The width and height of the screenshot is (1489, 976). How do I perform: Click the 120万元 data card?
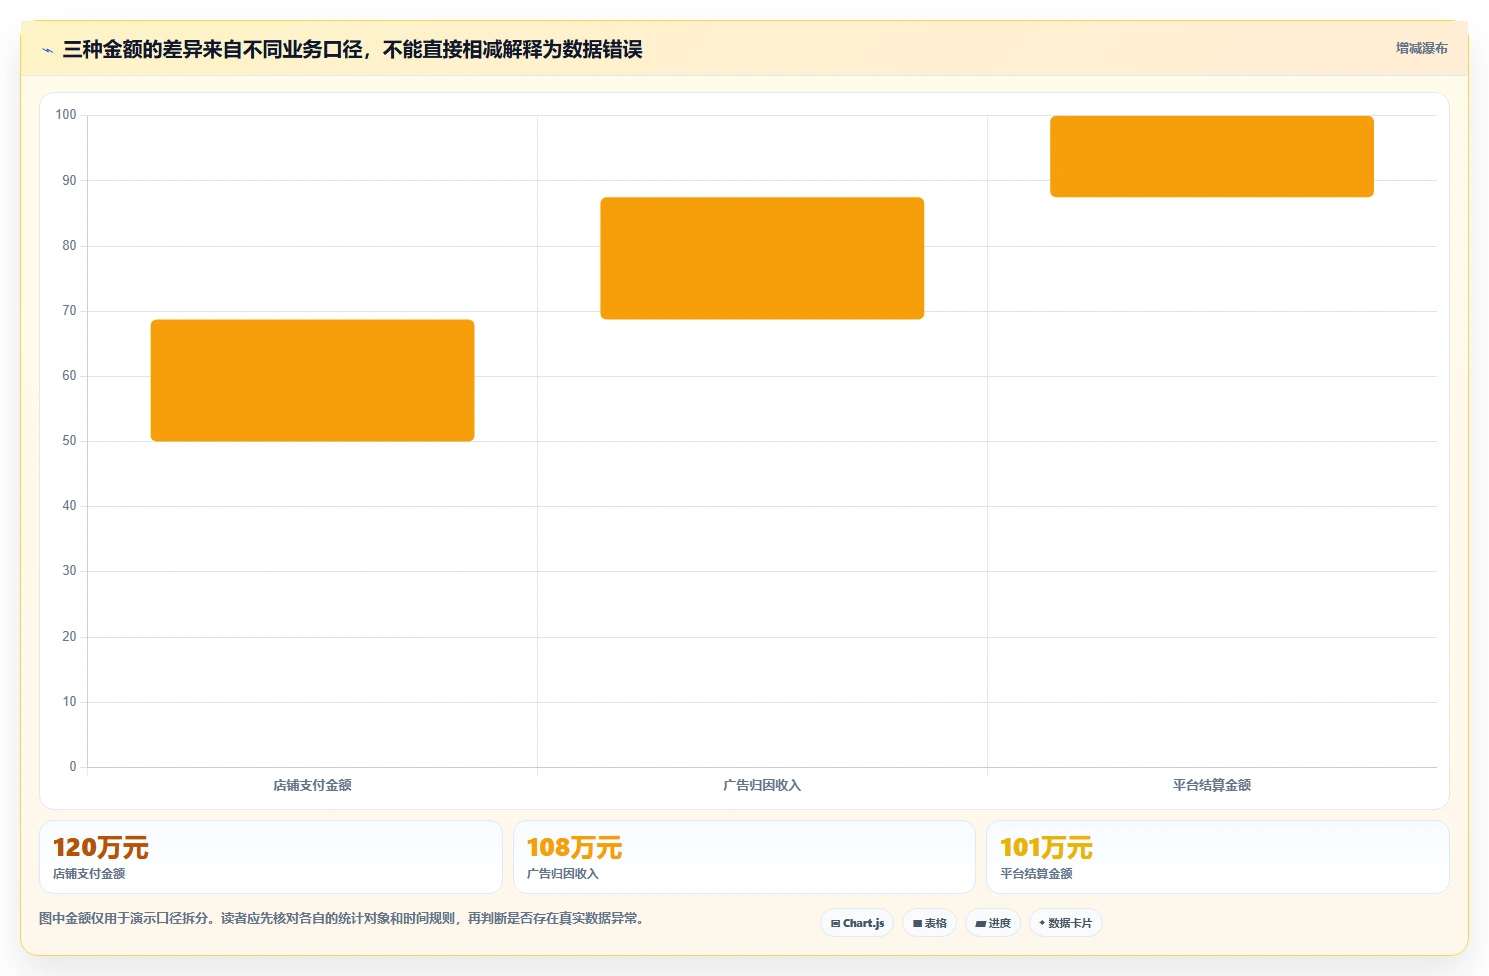pos(270,857)
